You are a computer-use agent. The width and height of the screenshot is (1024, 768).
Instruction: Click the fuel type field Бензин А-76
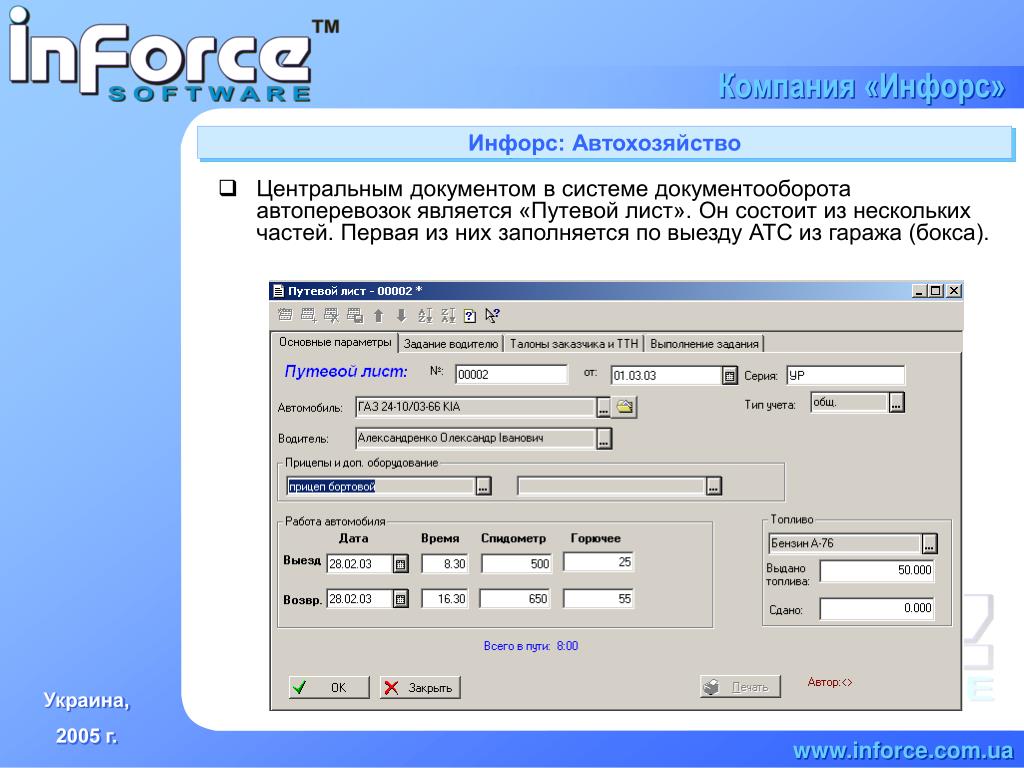(845, 543)
